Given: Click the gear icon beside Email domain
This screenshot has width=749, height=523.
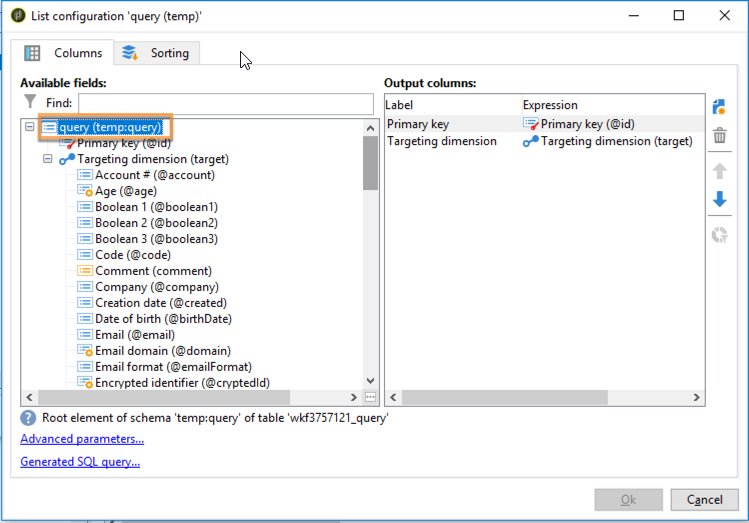Looking at the screenshot, I should (x=85, y=351).
